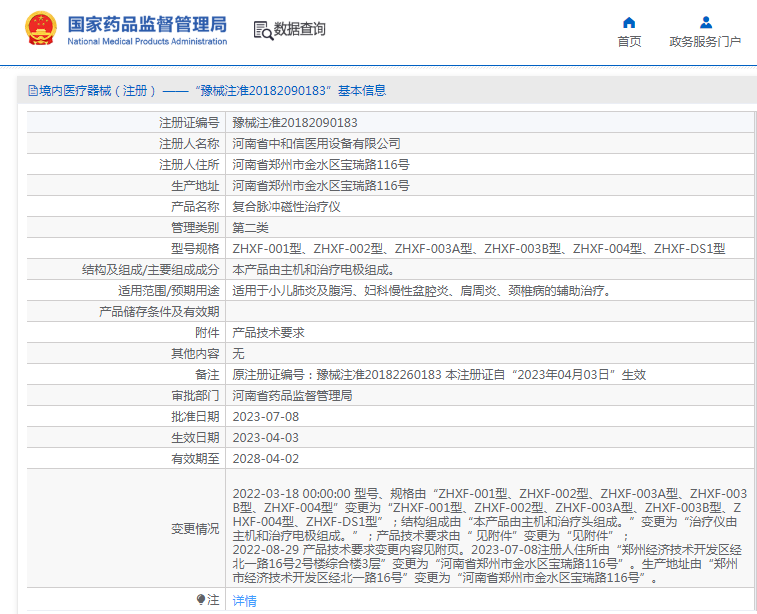Click the 产品名称 row label
This screenshot has height=614, width=757.
(x=195, y=207)
